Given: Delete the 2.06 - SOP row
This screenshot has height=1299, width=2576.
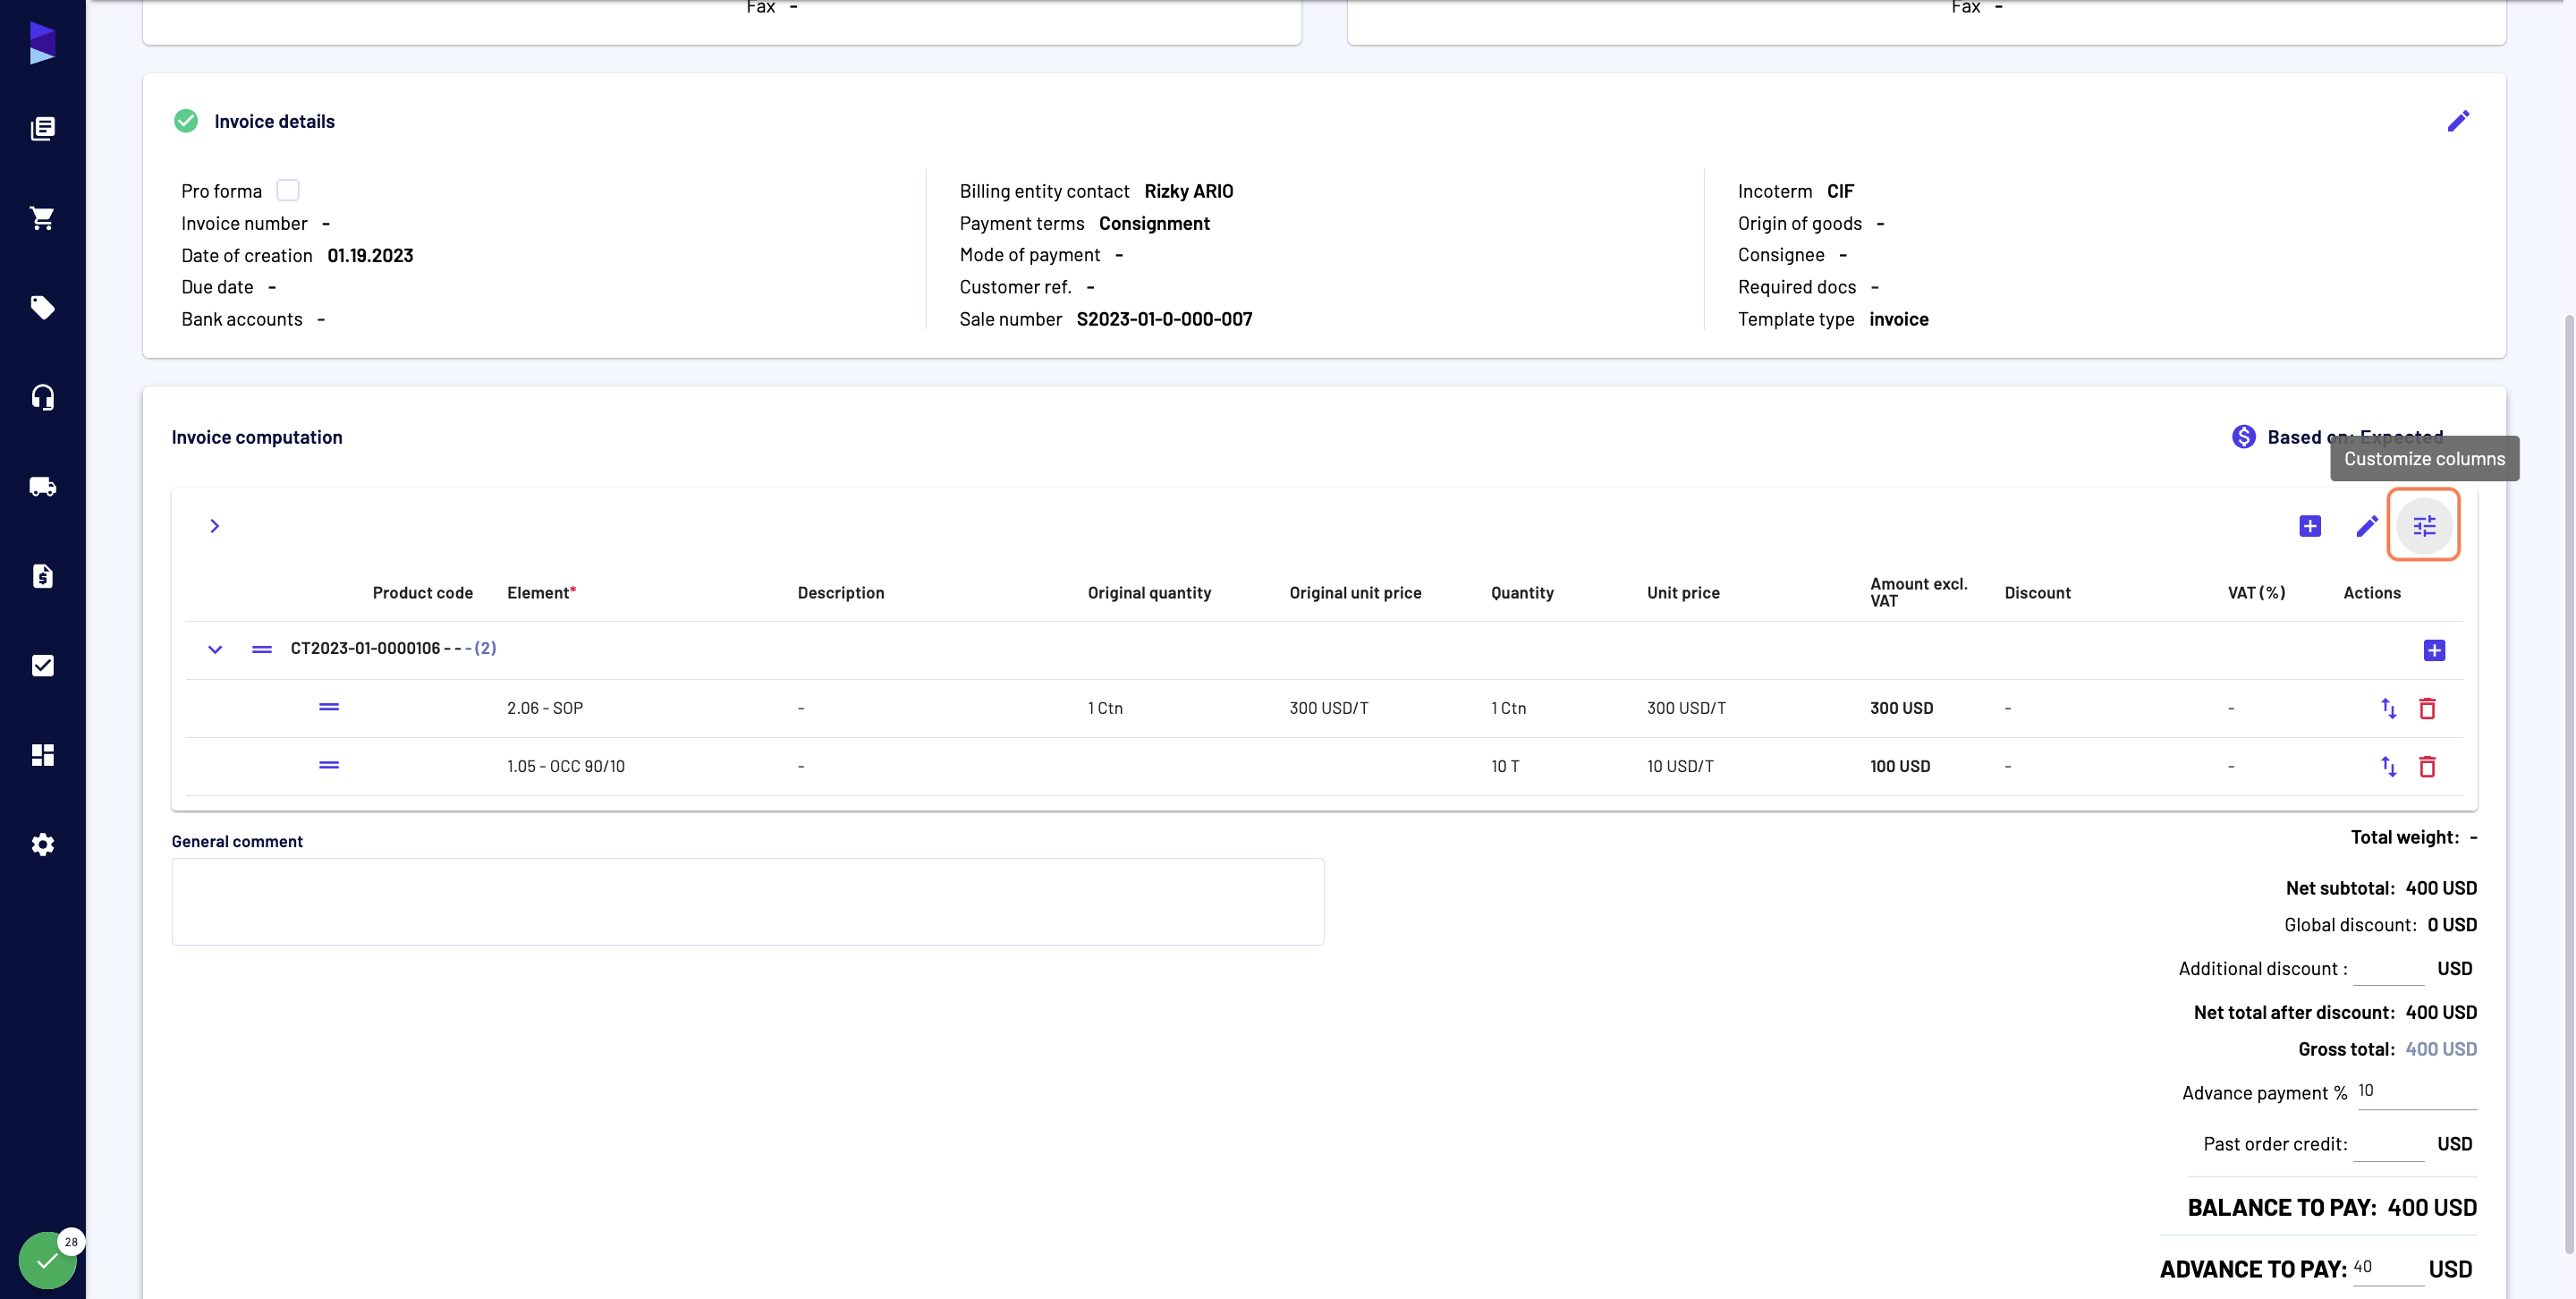Looking at the screenshot, I should click(x=2427, y=709).
